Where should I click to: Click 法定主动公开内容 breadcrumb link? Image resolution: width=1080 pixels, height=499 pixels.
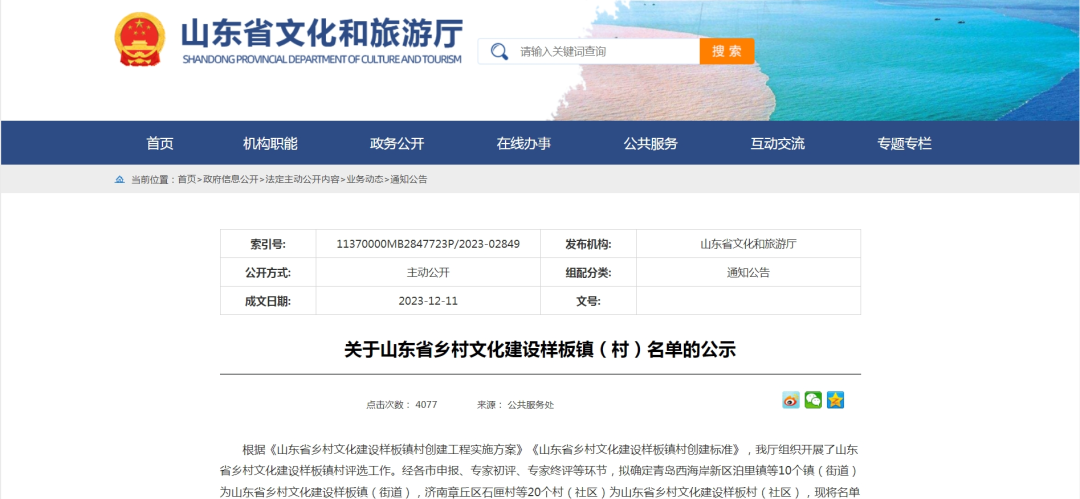[x=302, y=179]
